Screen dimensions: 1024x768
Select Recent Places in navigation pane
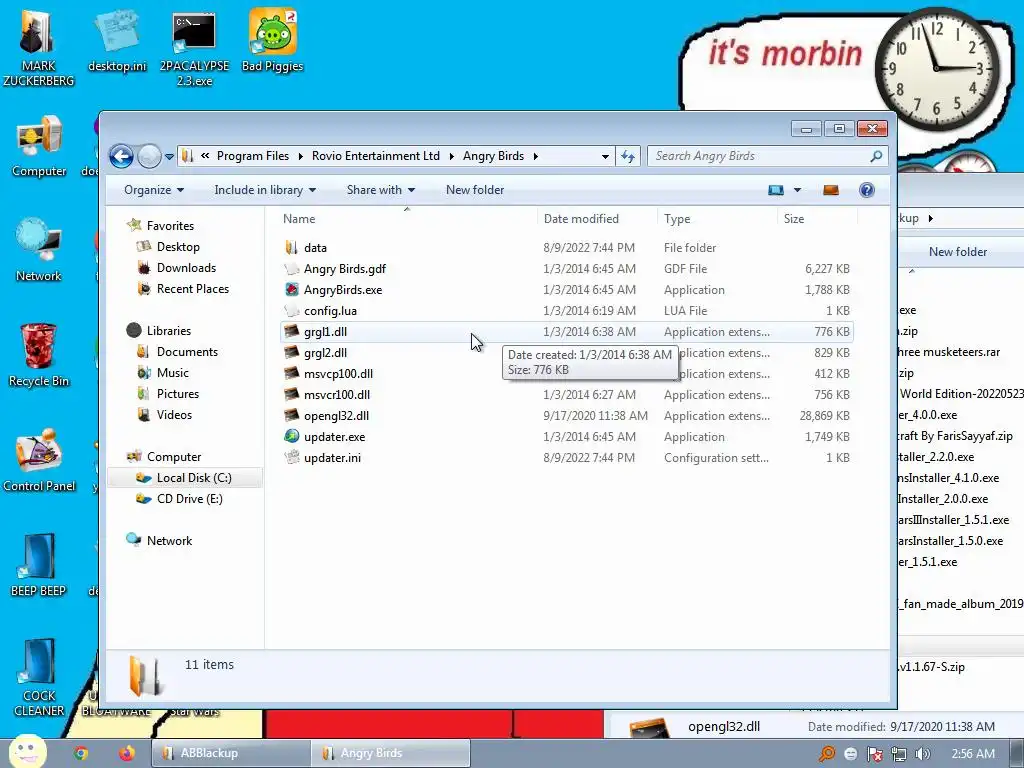pos(193,289)
